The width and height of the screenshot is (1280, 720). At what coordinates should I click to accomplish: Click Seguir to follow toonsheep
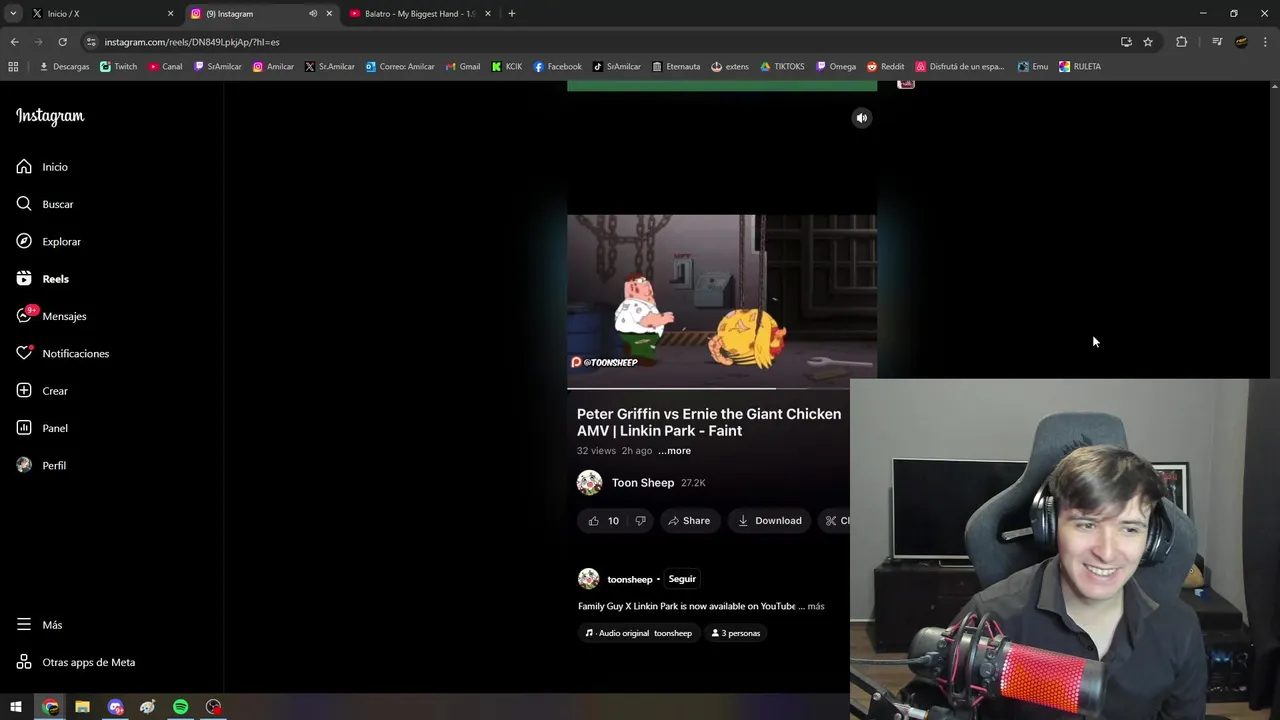(x=682, y=579)
